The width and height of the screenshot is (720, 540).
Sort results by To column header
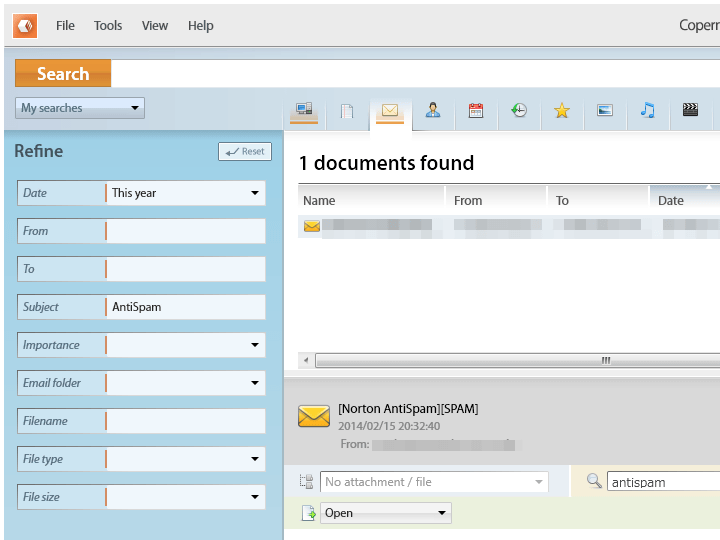click(598, 200)
